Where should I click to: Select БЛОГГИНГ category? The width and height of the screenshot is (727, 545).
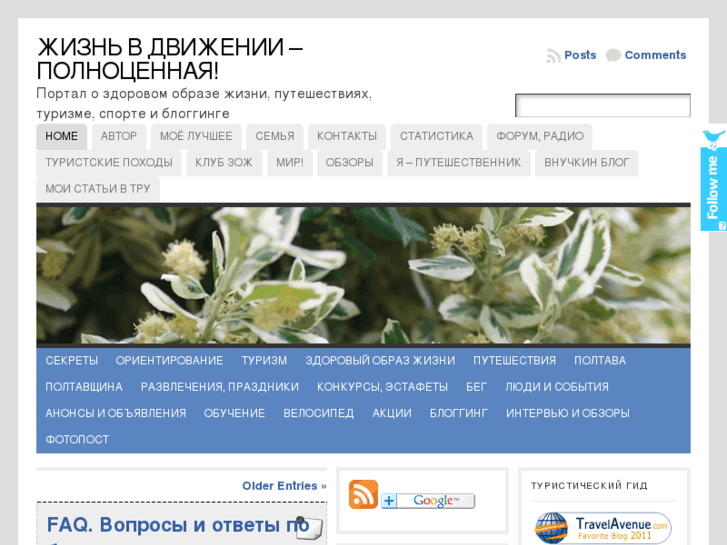pyautogui.click(x=459, y=414)
